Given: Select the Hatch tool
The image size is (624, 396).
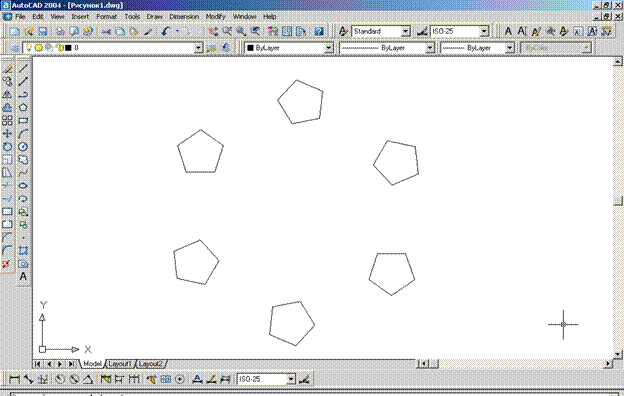Looking at the screenshot, I should point(23,251).
